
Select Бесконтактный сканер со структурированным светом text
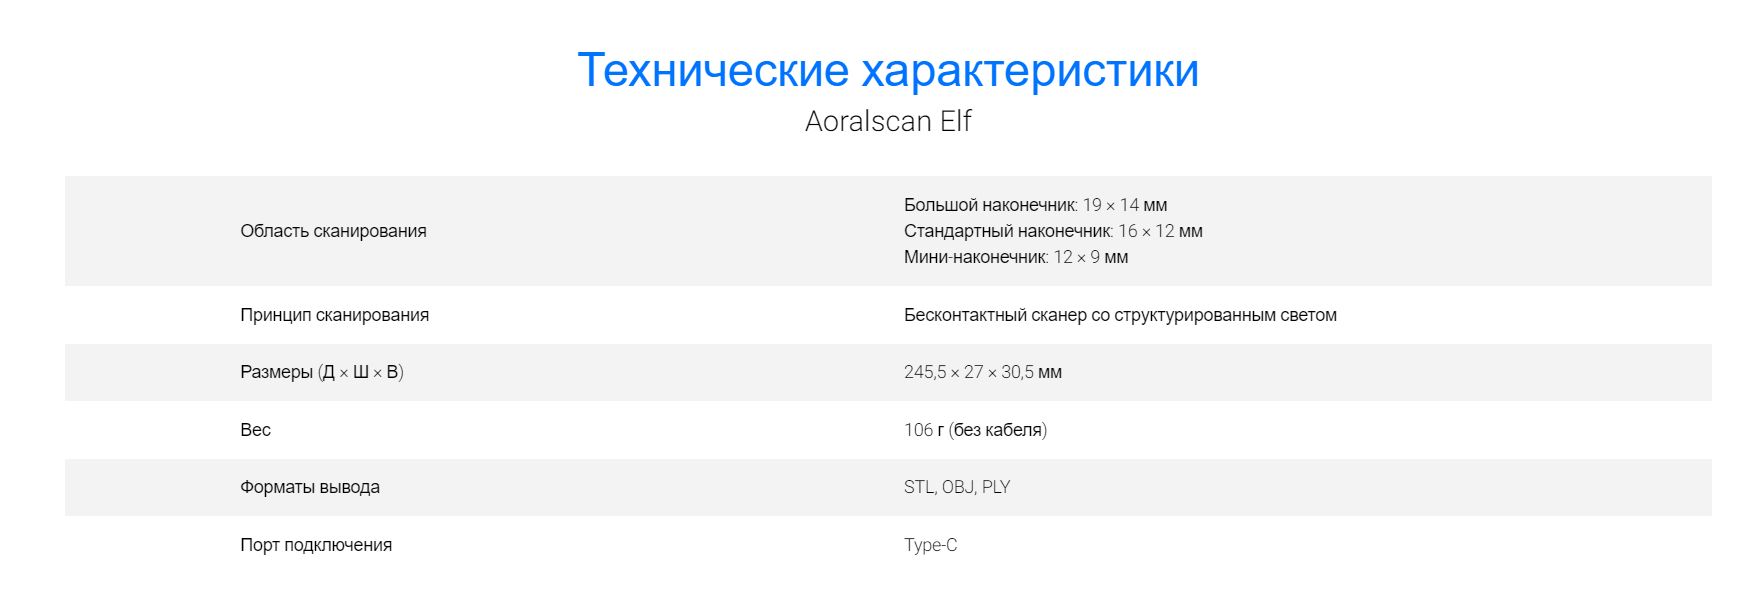1120,315
